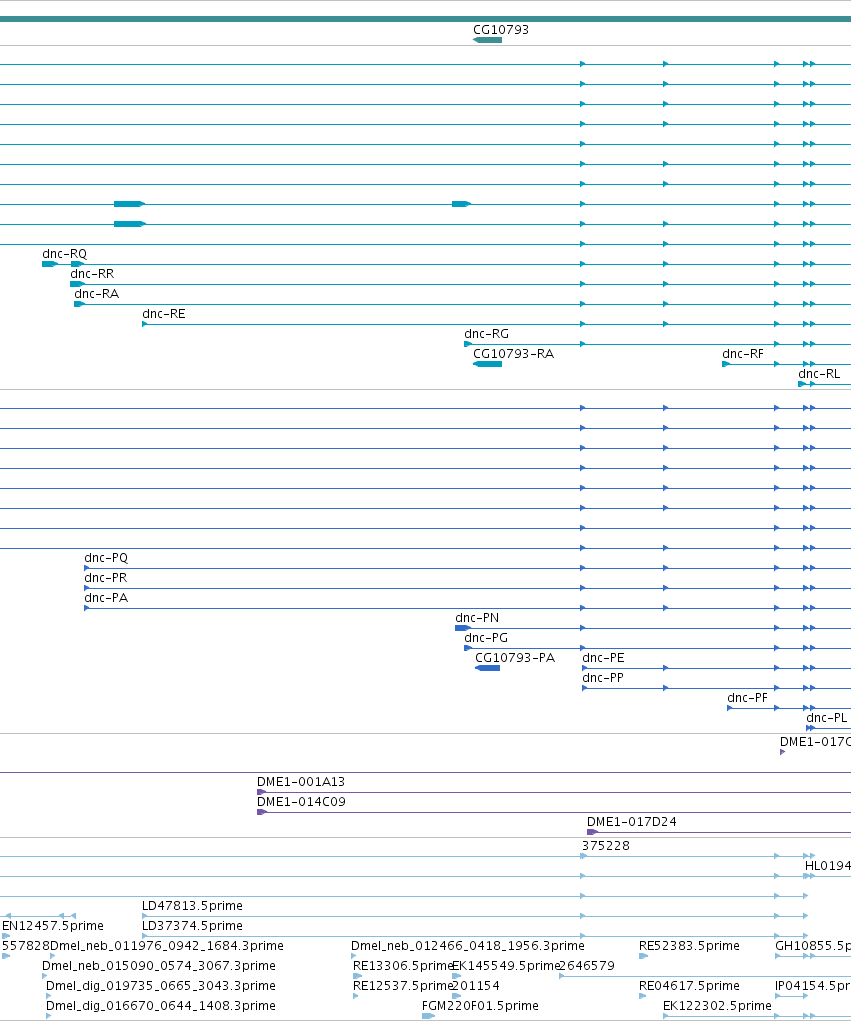Image resolution: width=851 pixels, height=1021 pixels.
Task: Select the dnc-RQ first exon glyph
Action: pyautogui.click(x=49, y=264)
